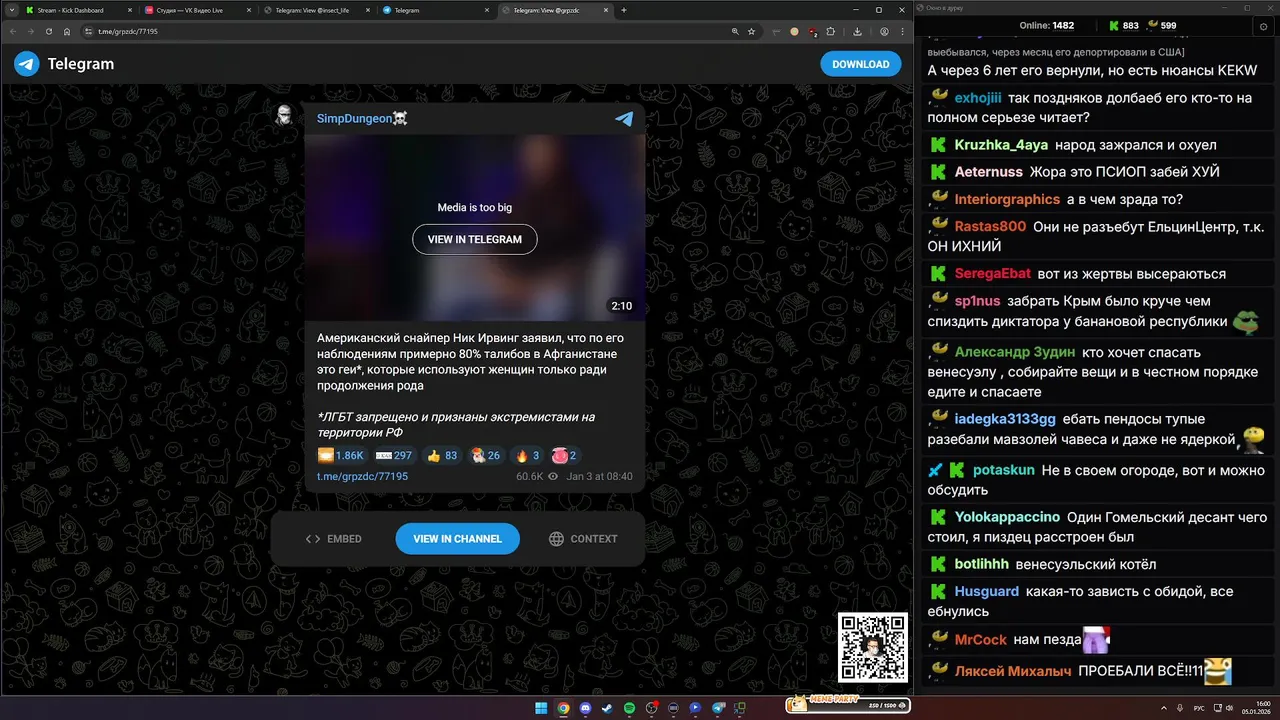This screenshot has width=1280, height=720.
Task: Click the CONTEXT button
Action: point(583,539)
